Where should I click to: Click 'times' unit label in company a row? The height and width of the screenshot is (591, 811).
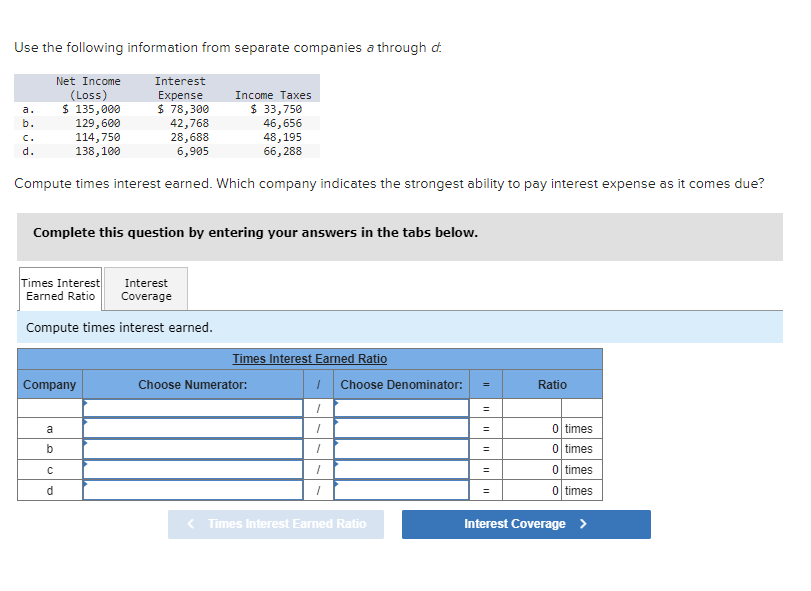[x=578, y=429]
